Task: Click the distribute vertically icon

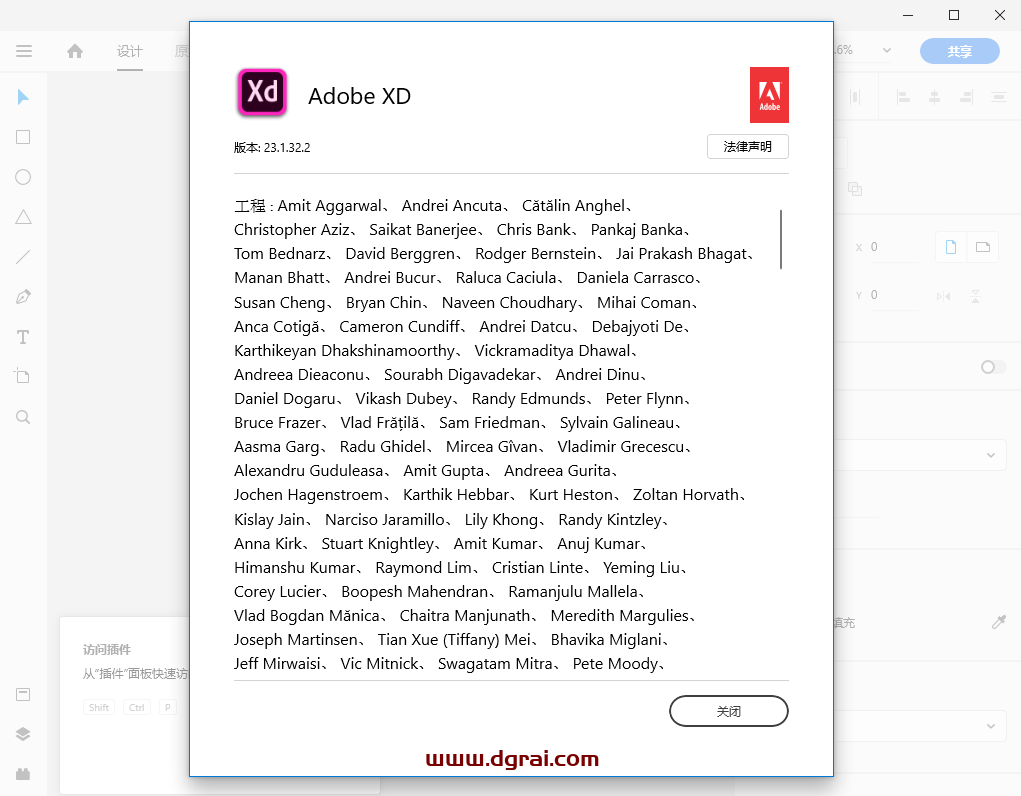Action: click(998, 98)
